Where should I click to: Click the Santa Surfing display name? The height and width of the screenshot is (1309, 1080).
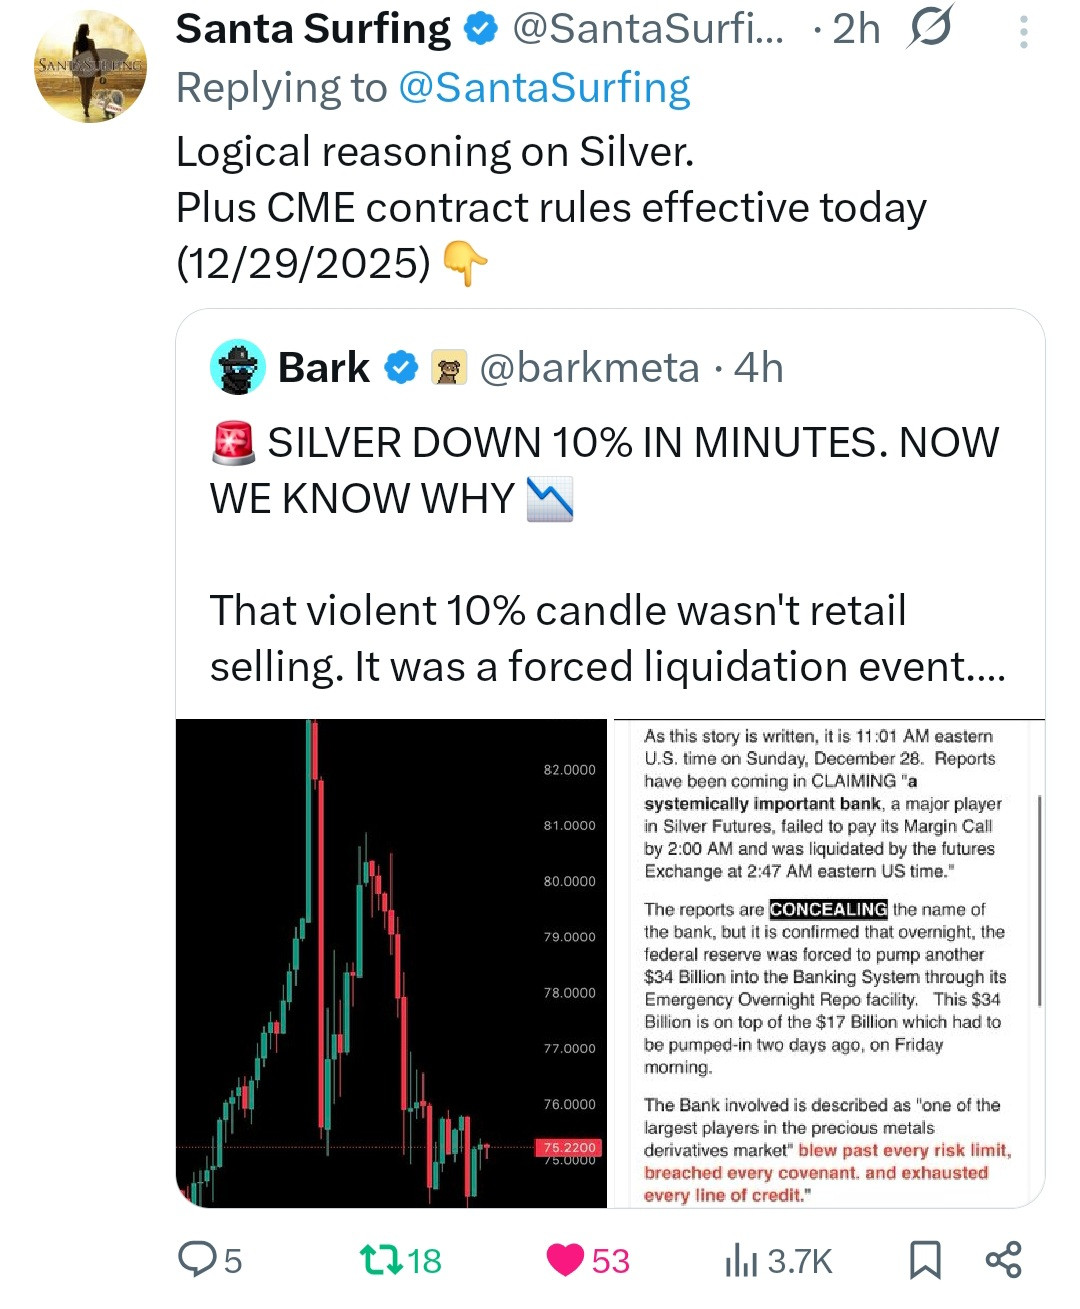[x=313, y=30]
